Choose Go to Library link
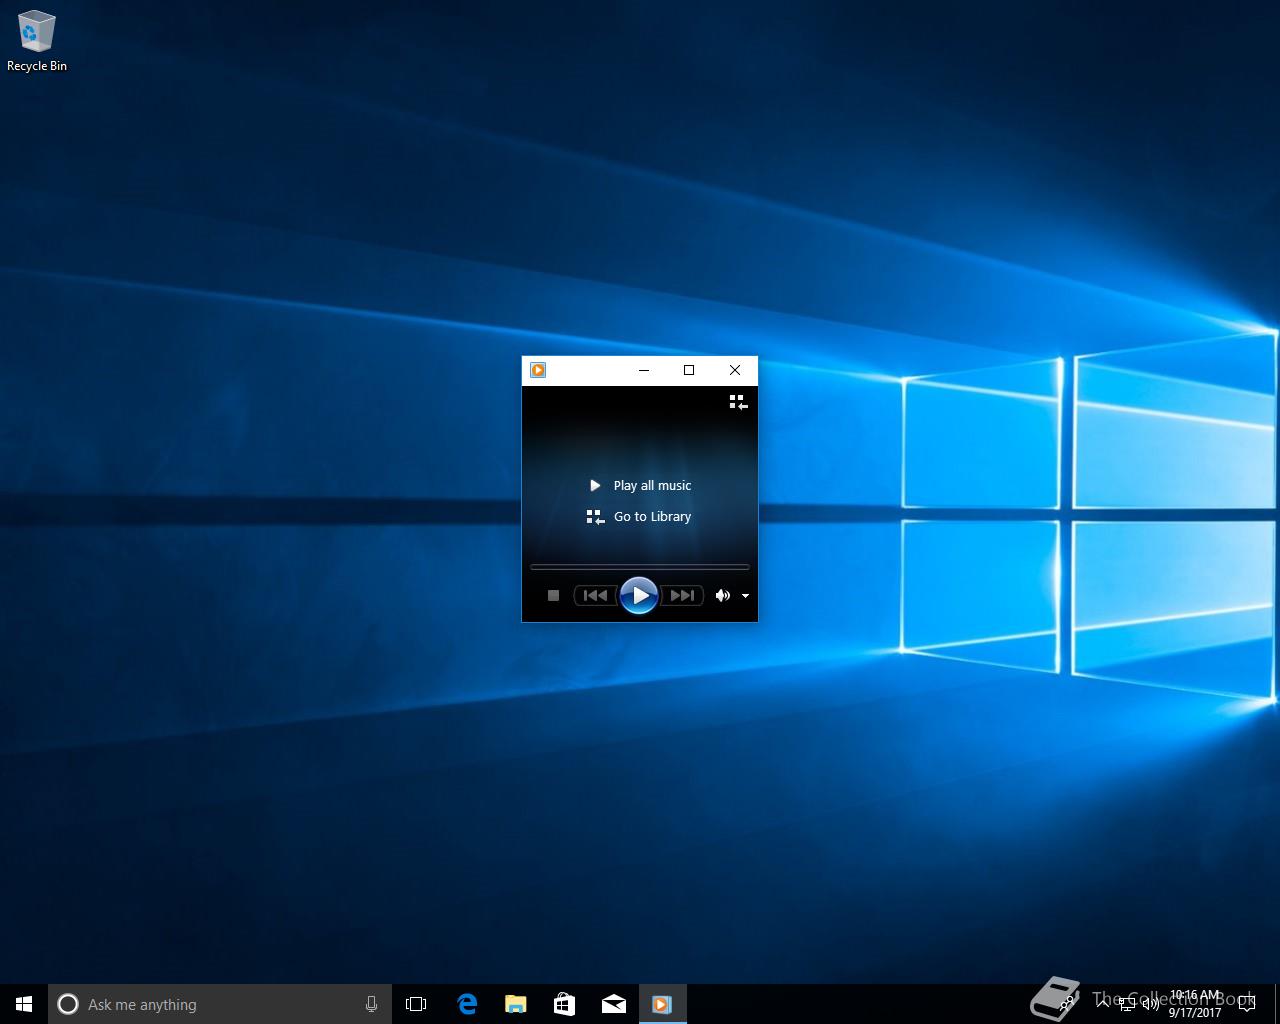The image size is (1280, 1024). tap(639, 517)
